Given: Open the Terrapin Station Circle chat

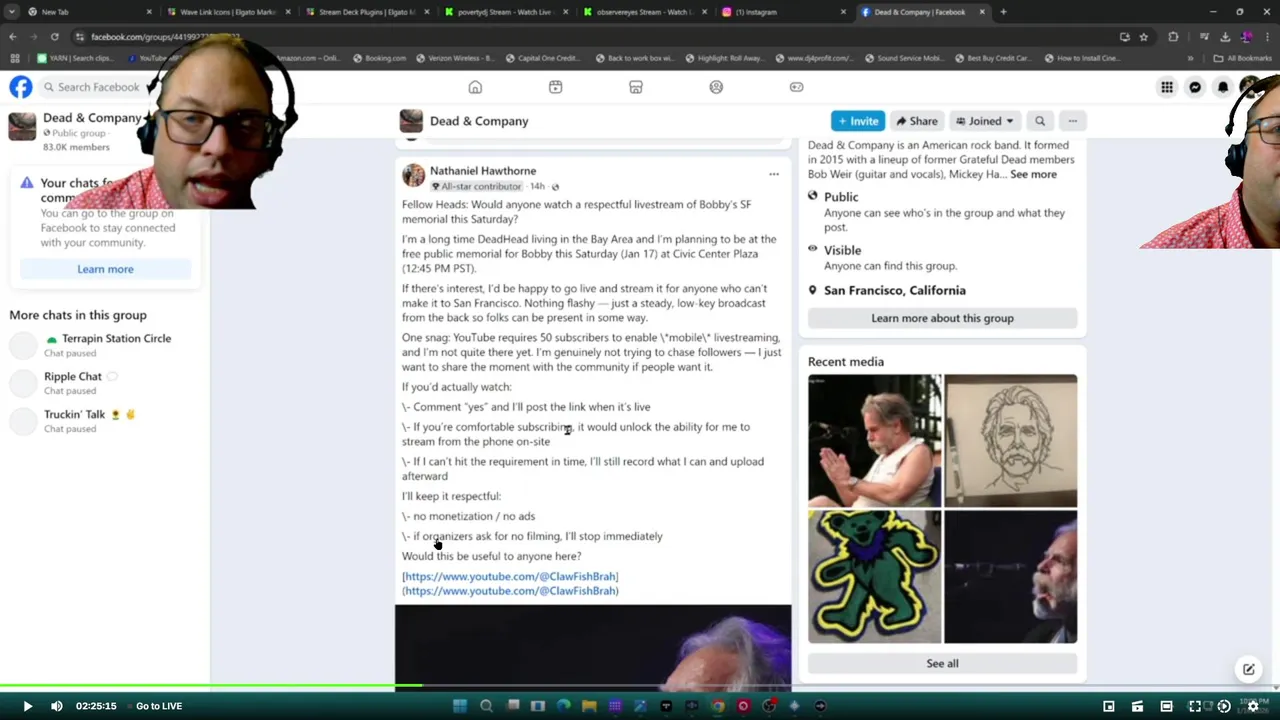Looking at the screenshot, I should click(x=105, y=345).
